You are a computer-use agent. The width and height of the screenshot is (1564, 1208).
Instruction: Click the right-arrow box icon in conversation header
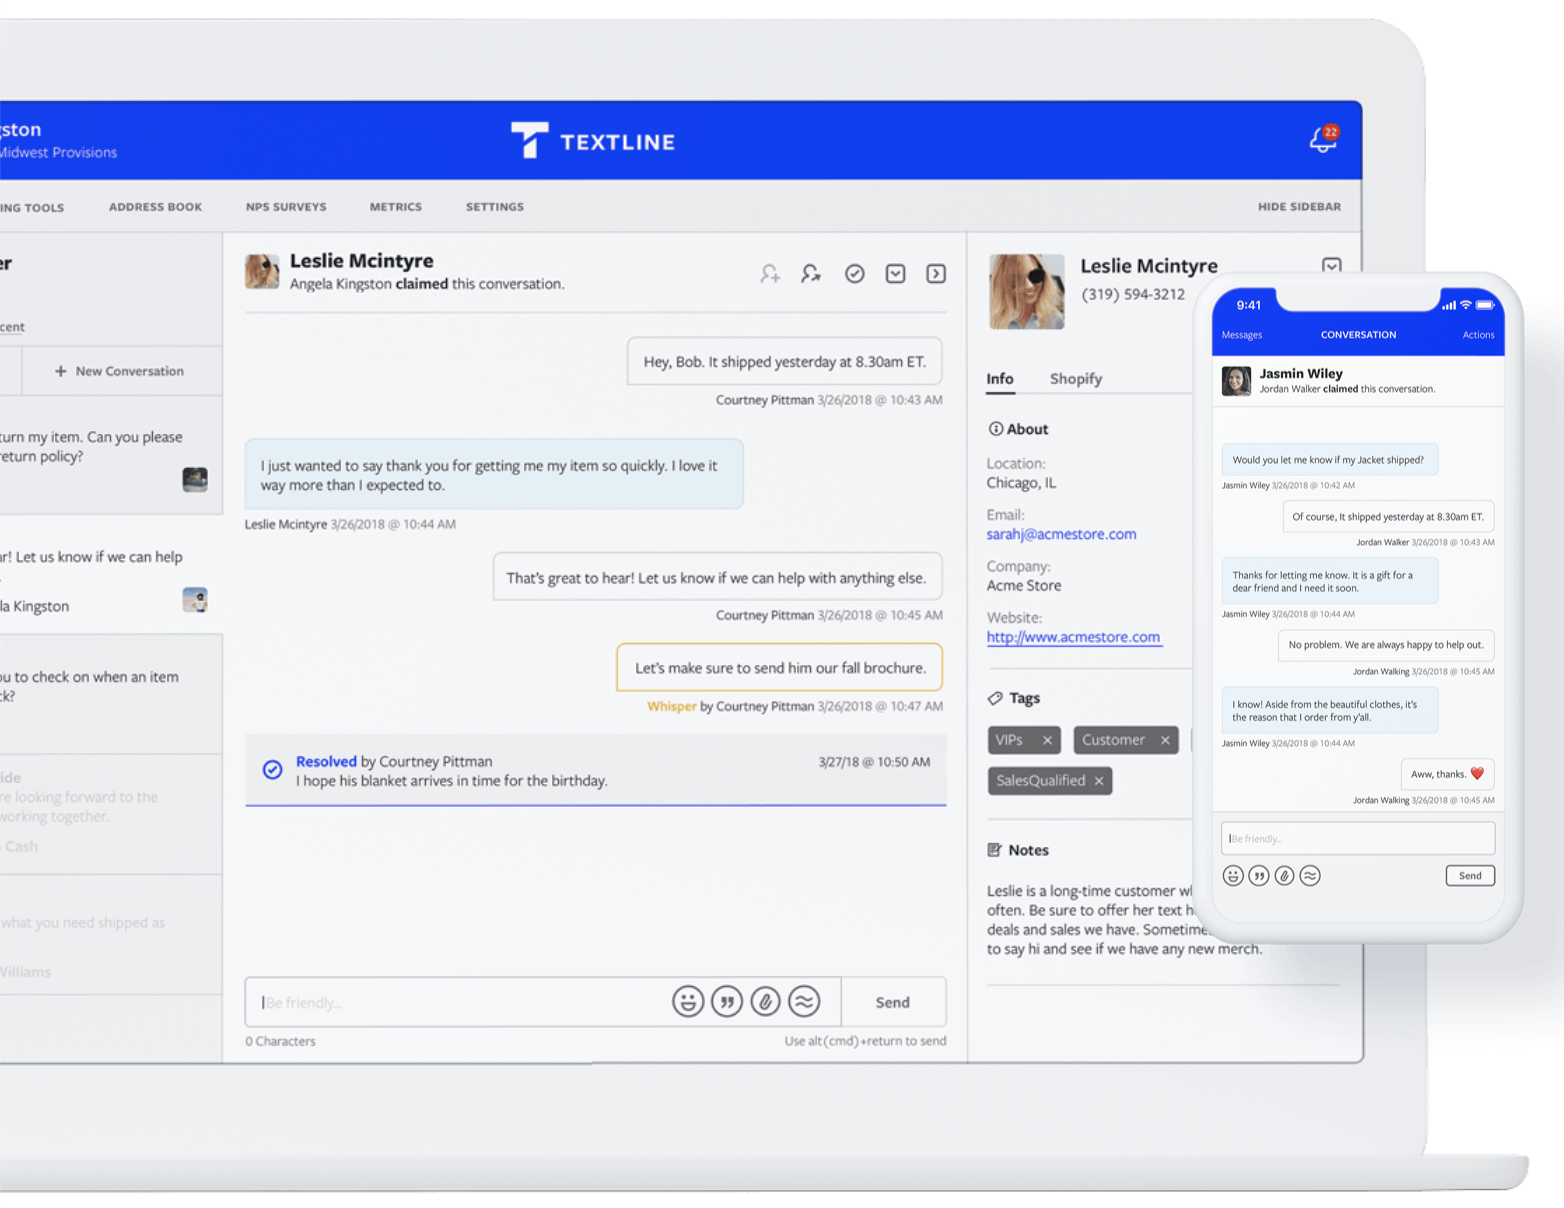pyautogui.click(x=936, y=273)
